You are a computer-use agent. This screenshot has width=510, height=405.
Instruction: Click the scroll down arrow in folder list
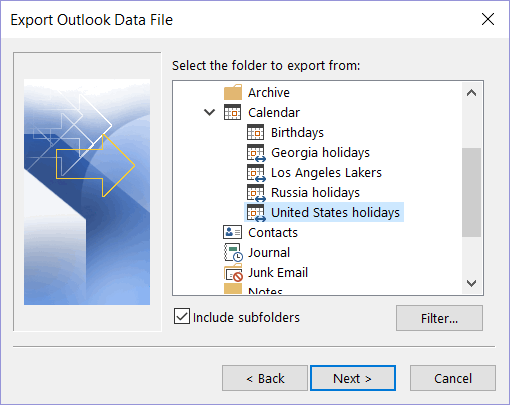tap(471, 283)
